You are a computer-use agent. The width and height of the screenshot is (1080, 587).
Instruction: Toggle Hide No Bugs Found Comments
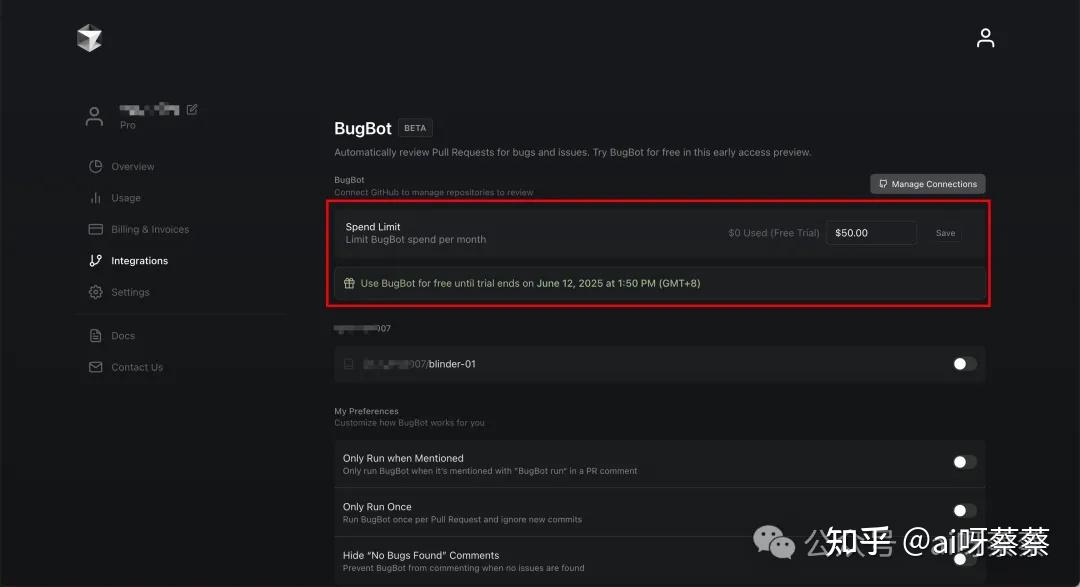tap(964, 559)
